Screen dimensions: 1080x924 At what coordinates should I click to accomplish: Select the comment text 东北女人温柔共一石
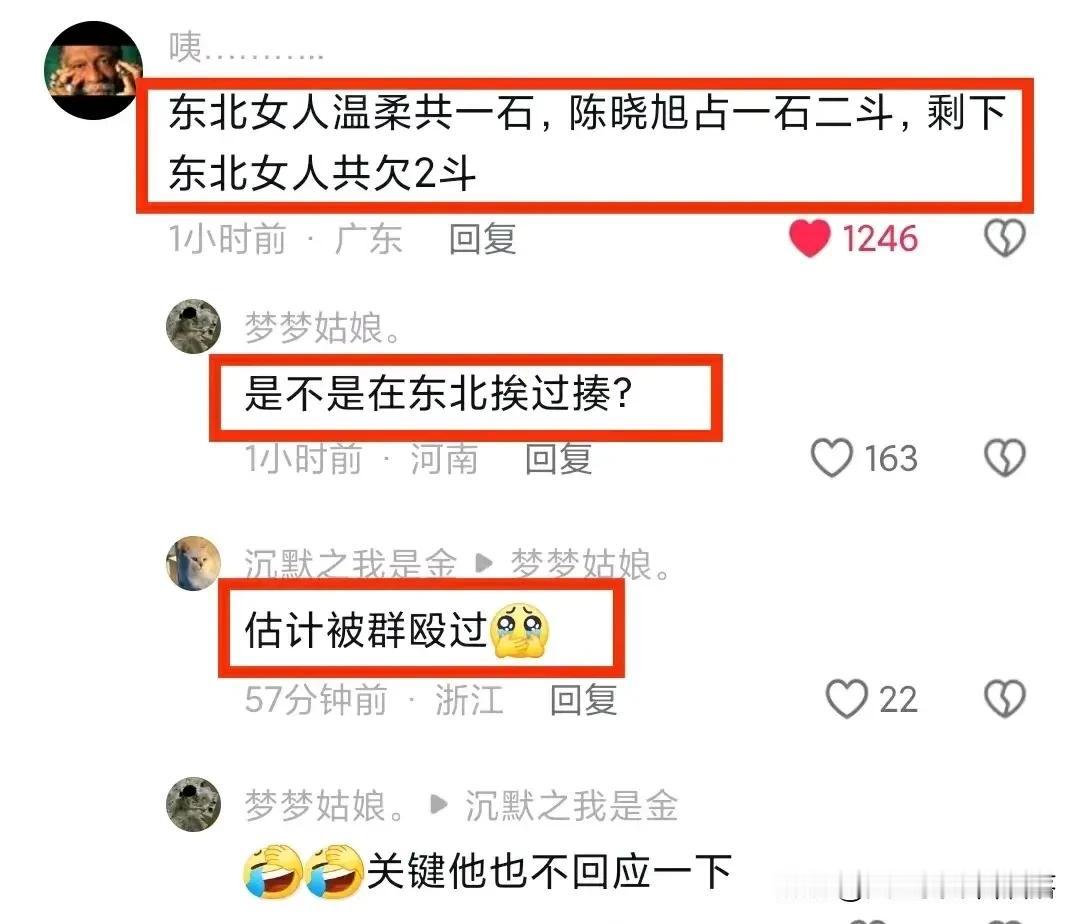click(351, 113)
